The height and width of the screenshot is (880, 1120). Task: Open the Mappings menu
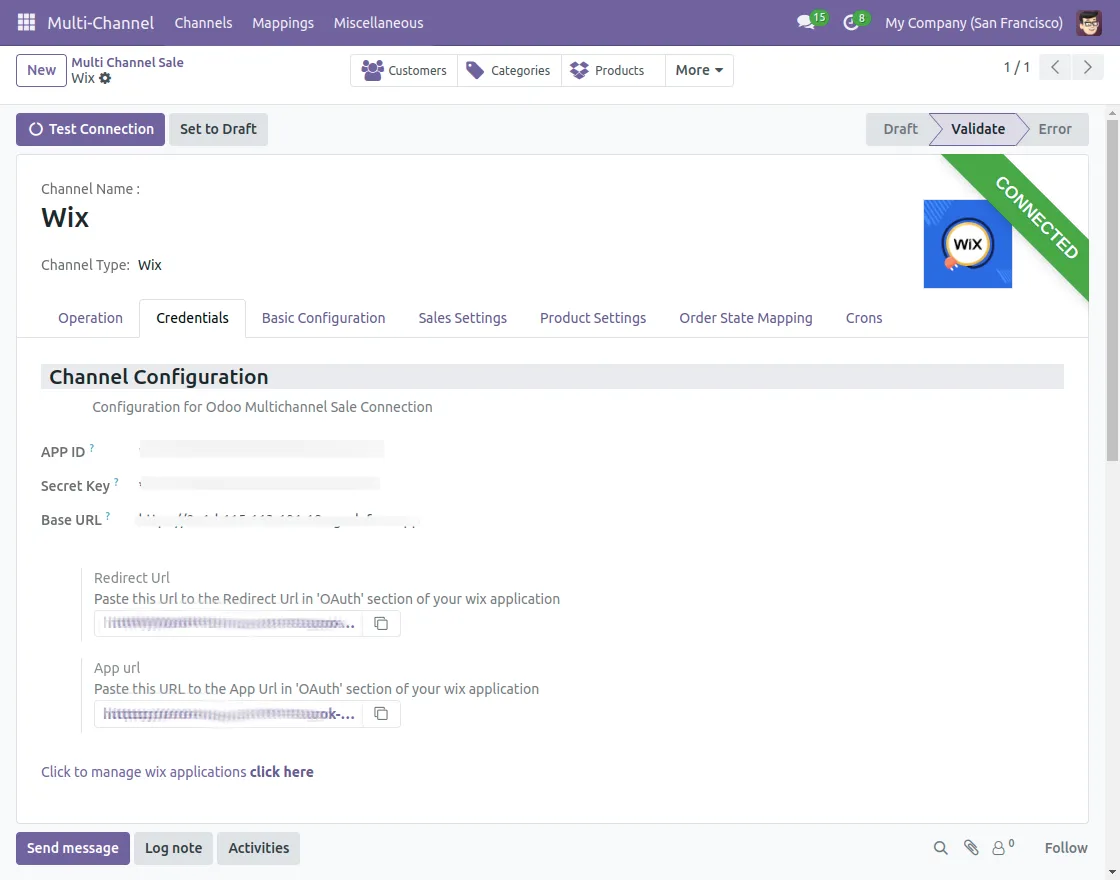pos(283,23)
